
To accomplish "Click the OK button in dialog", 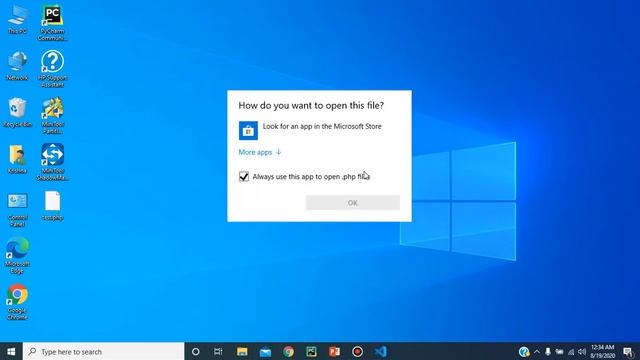I will [x=353, y=203].
